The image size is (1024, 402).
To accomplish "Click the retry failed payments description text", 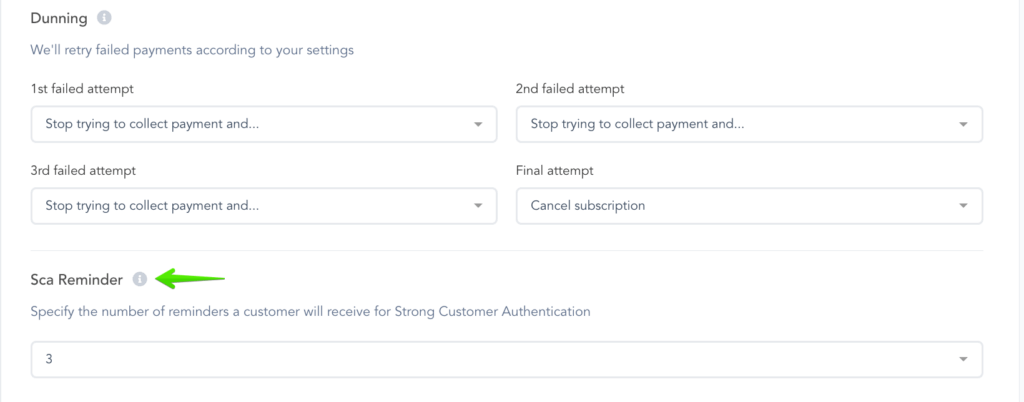I will click(x=192, y=49).
